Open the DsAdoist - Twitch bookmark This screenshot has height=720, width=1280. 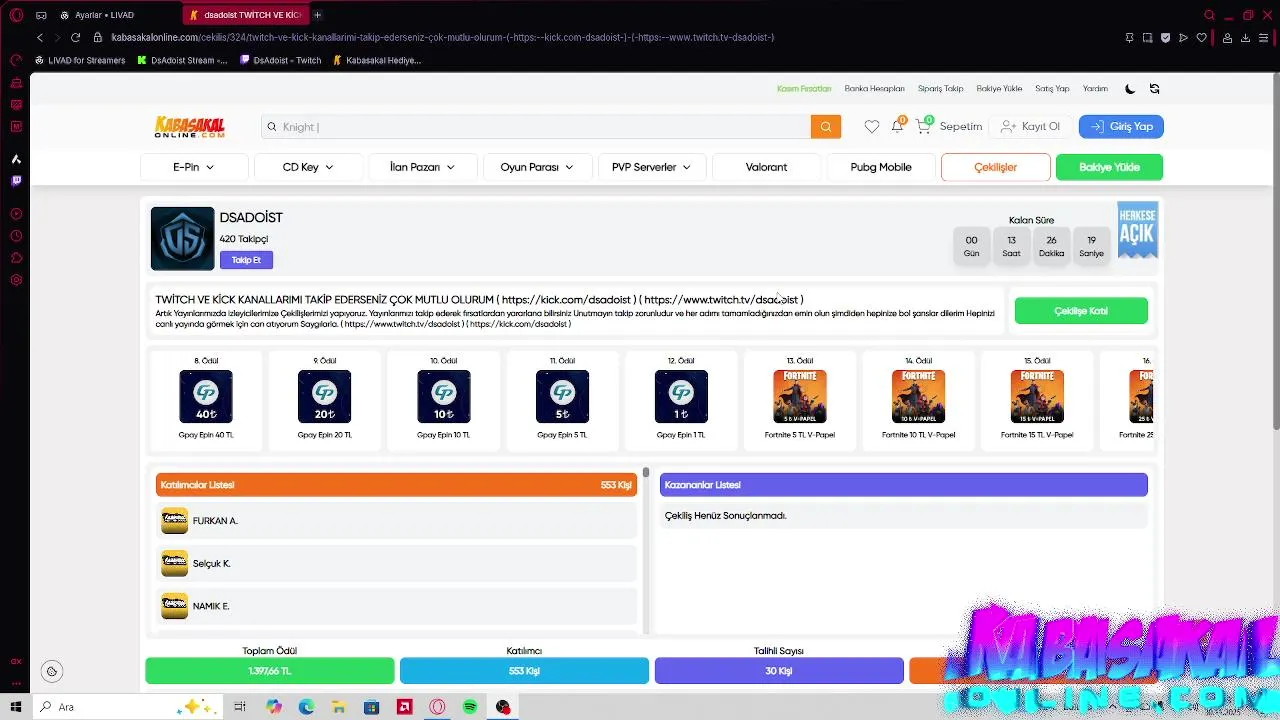click(x=281, y=60)
